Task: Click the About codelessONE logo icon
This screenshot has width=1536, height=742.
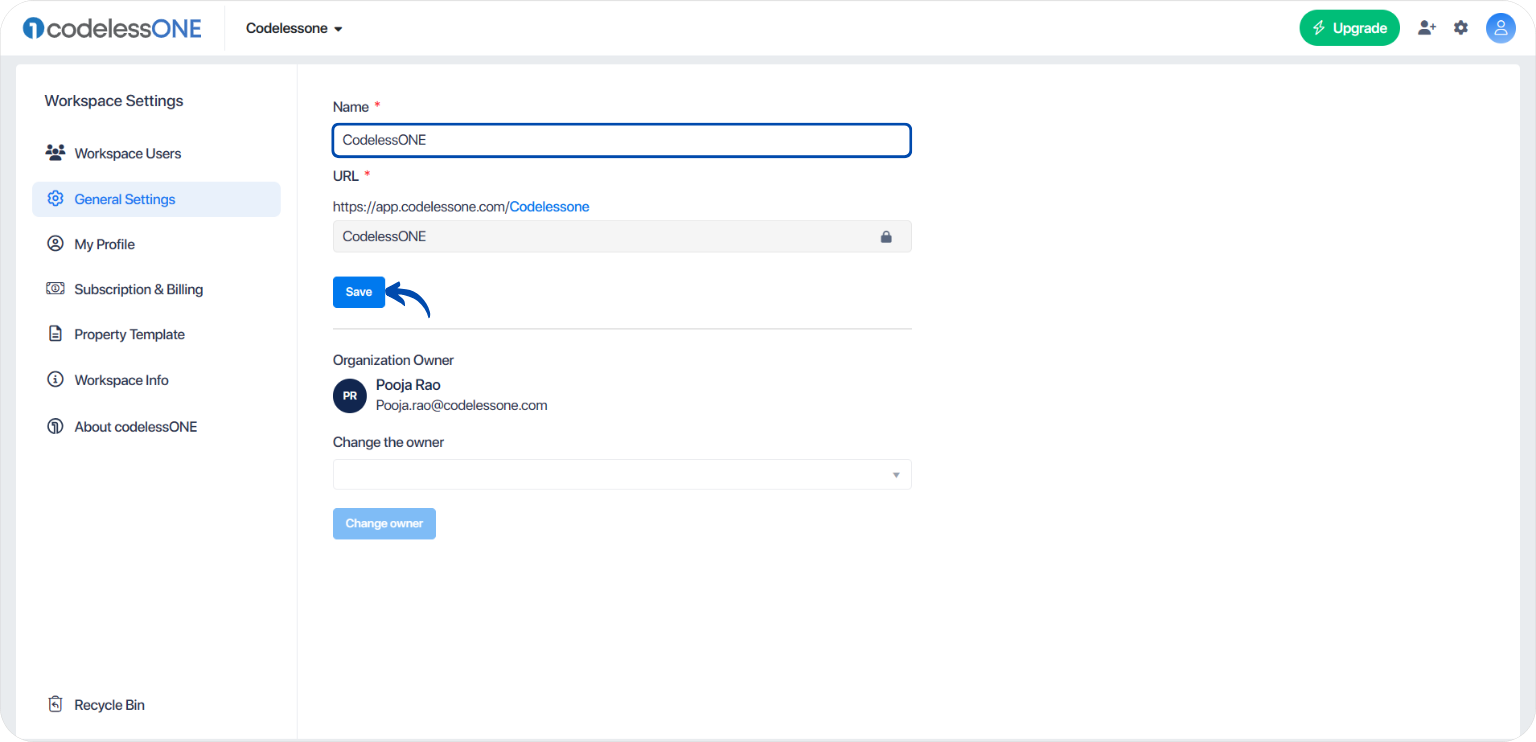Action: tap(56, 426)
